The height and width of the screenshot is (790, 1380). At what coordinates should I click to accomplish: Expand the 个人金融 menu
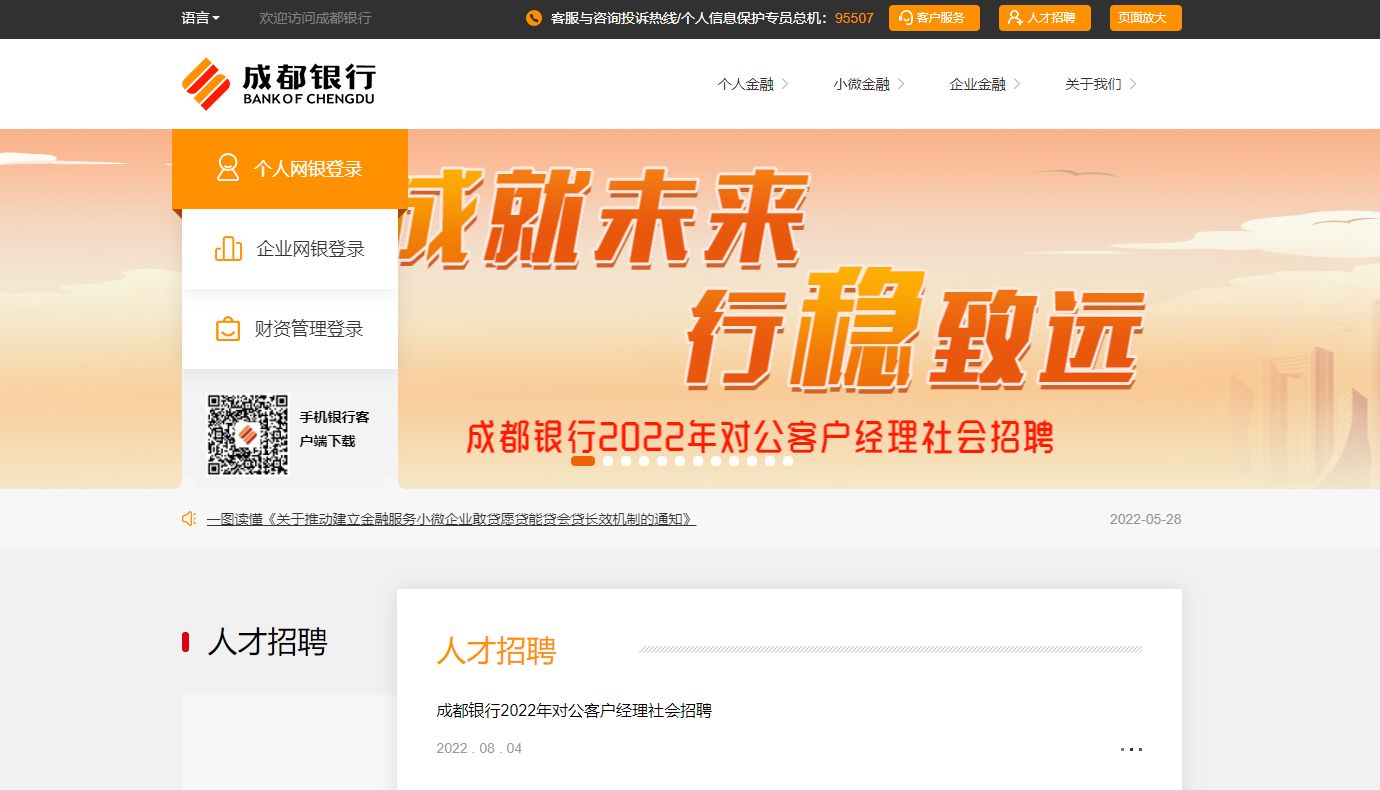[752, 84]
